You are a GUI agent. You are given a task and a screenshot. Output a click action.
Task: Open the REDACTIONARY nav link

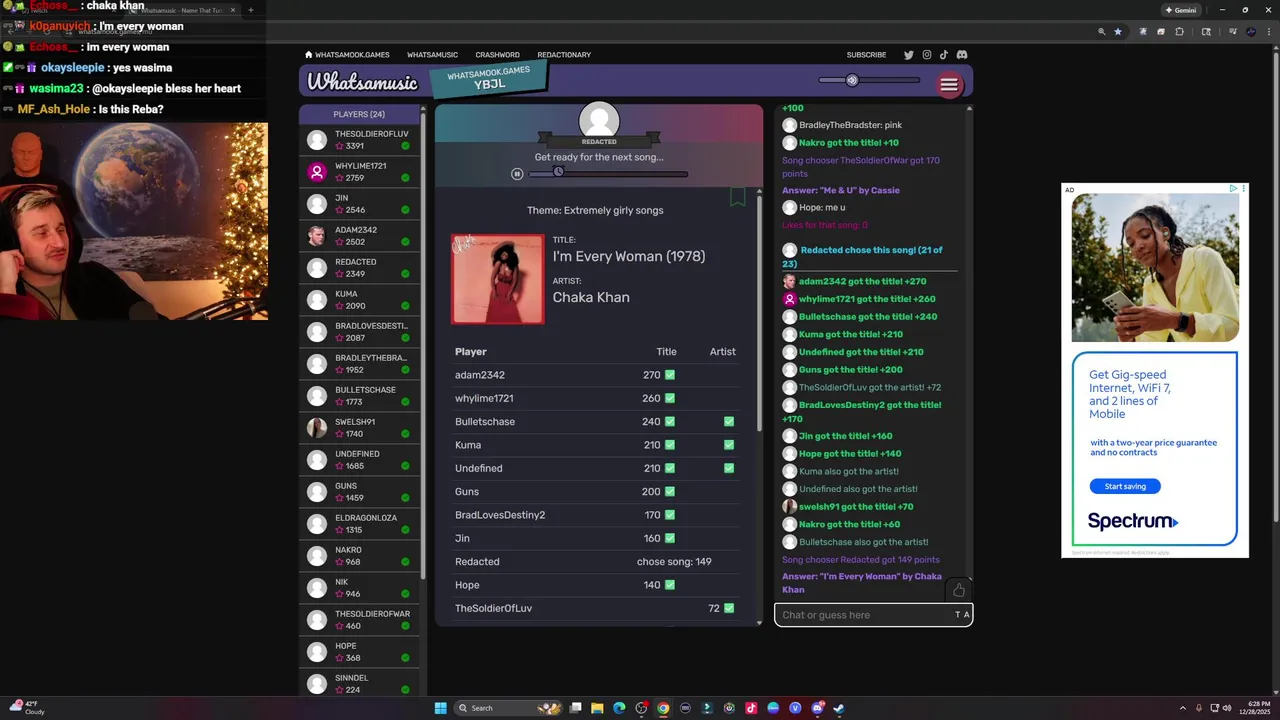tap(564, 55)
